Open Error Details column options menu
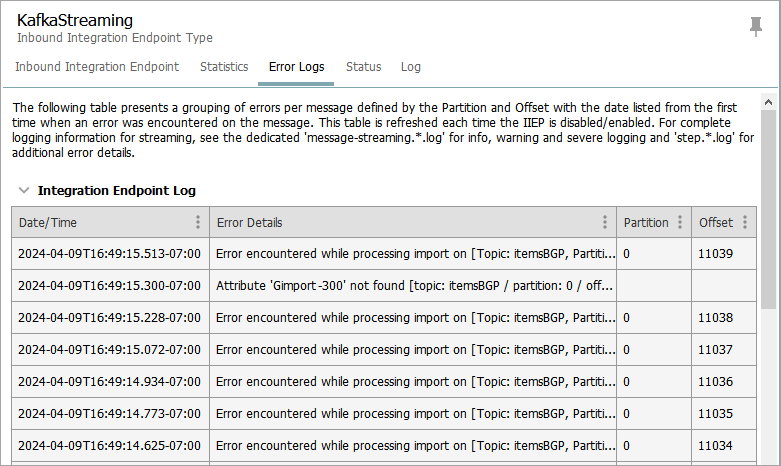The height and width of the screenshot is (466, 781). pos(605,223)
